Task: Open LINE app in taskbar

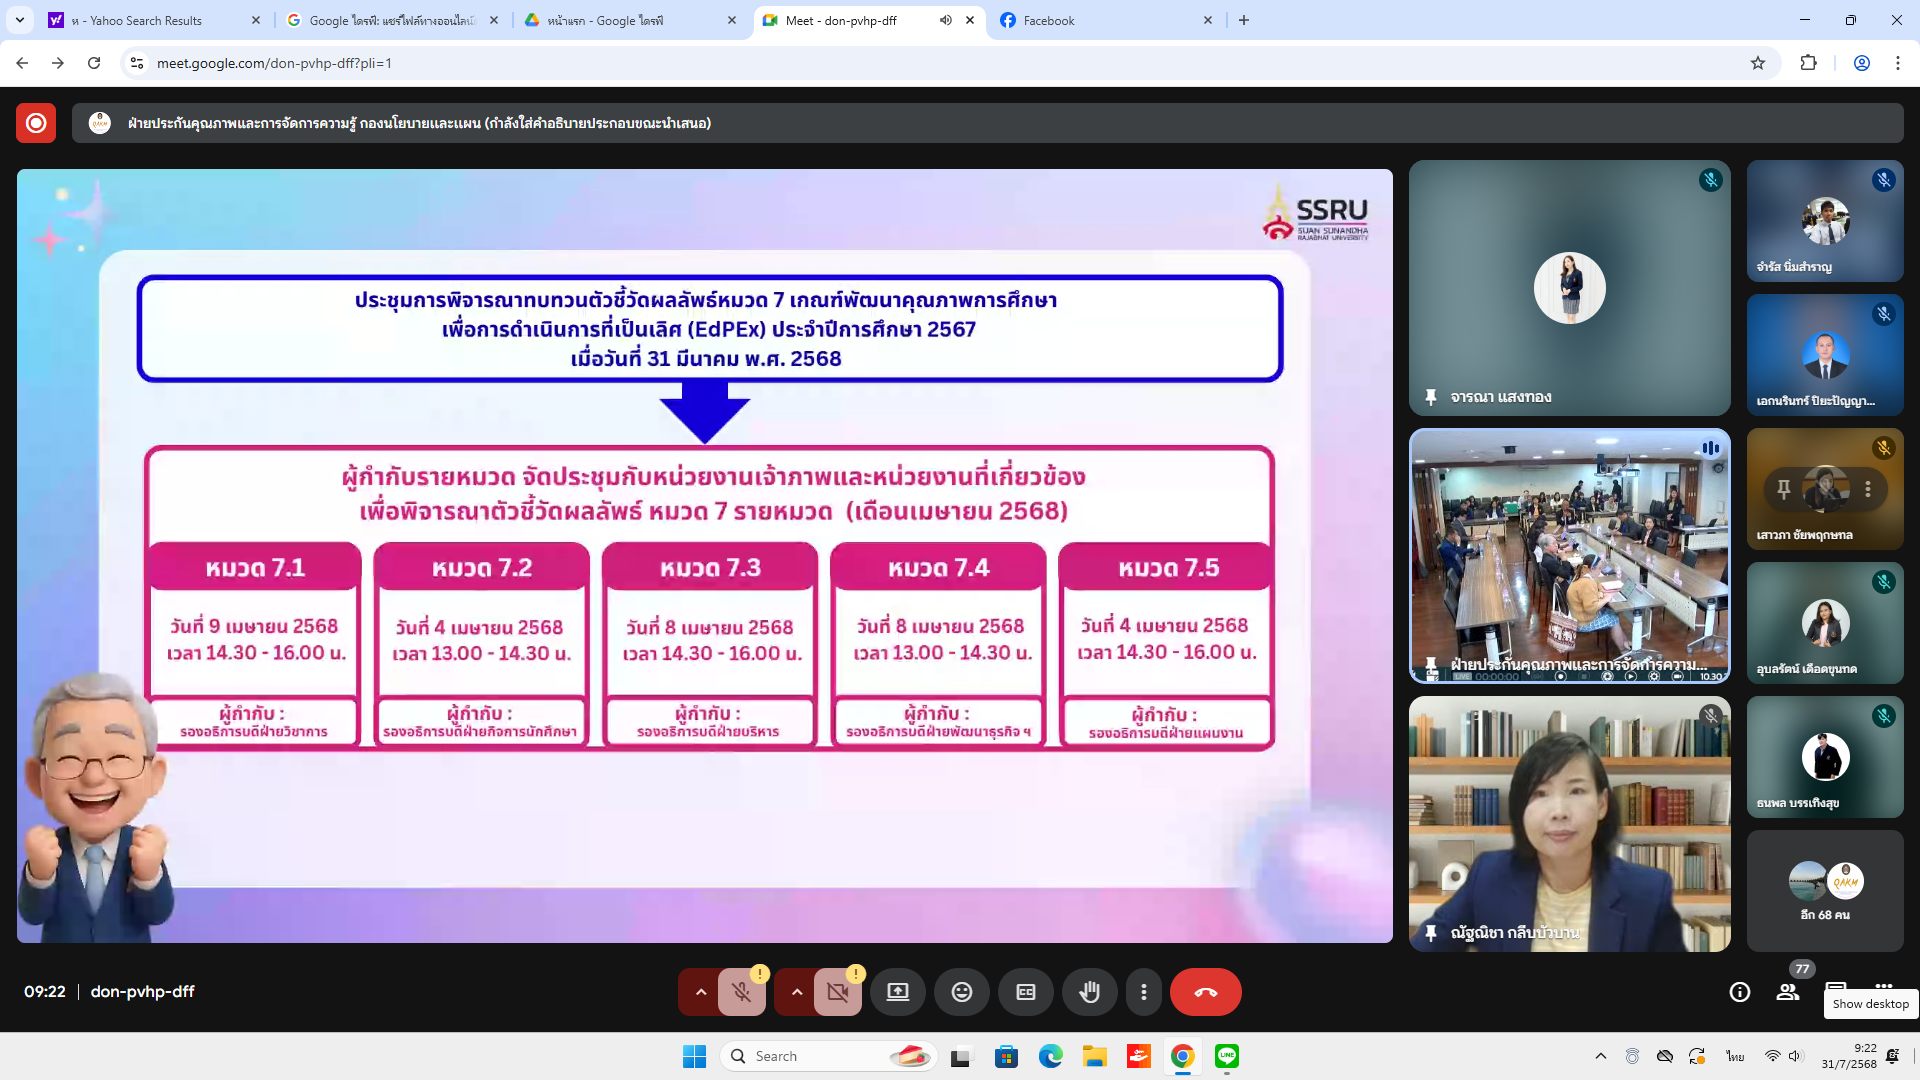Action: tap(1226, 1056)
